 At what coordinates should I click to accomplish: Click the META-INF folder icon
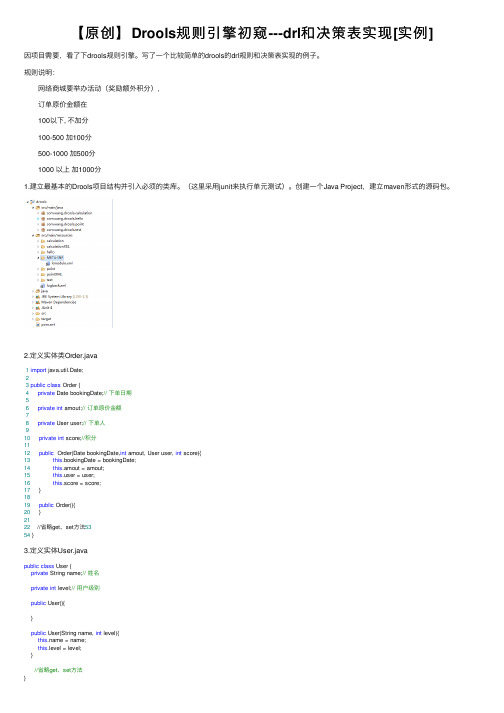pos(43,258)
